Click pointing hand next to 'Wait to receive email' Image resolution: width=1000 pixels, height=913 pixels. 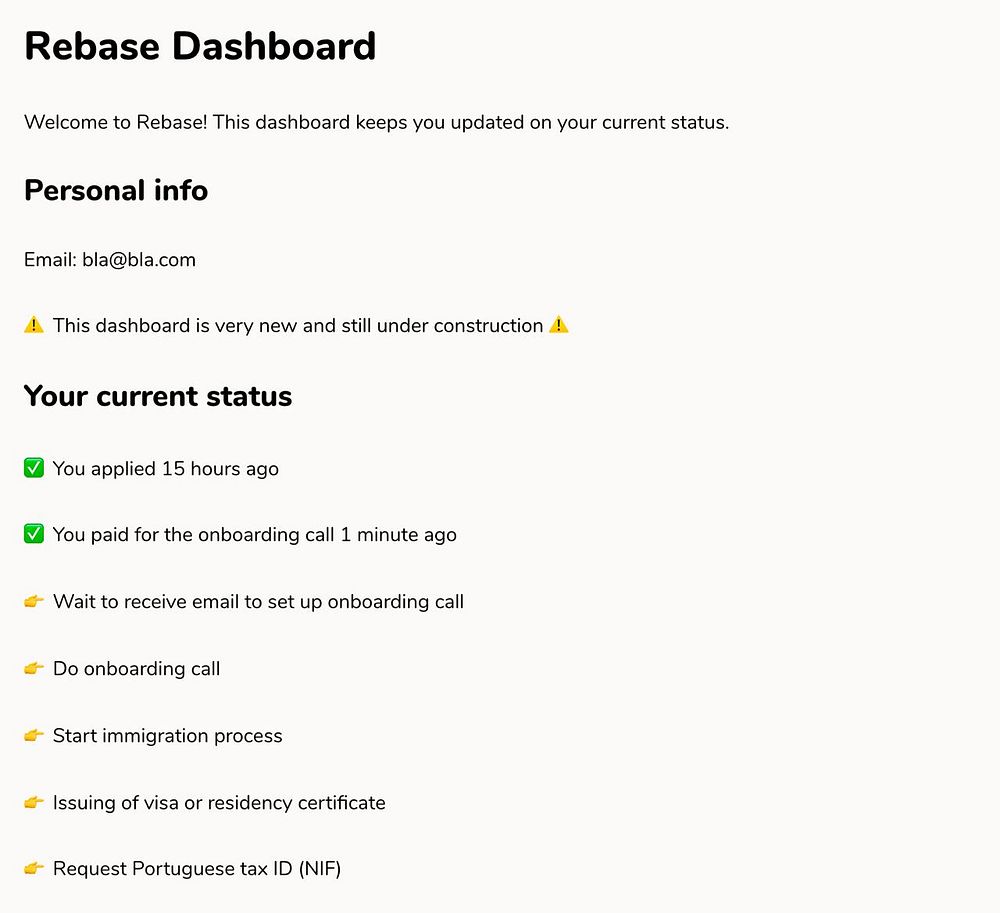click(34, 601)
